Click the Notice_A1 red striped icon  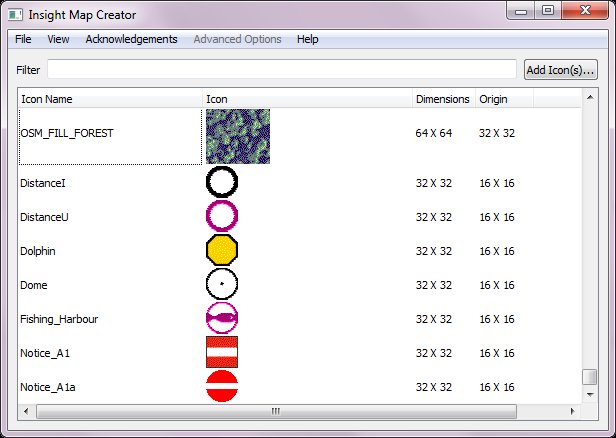click(221, 353)
